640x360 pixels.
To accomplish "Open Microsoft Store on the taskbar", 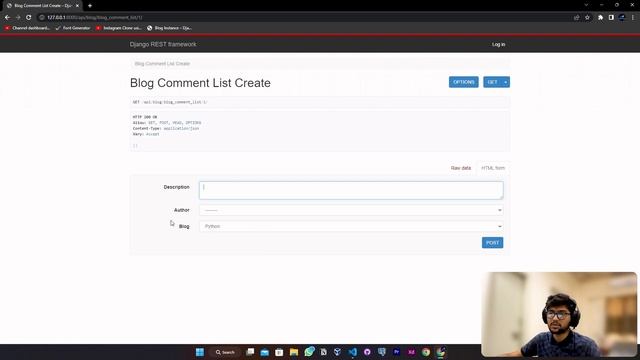I will pos(279,352).
